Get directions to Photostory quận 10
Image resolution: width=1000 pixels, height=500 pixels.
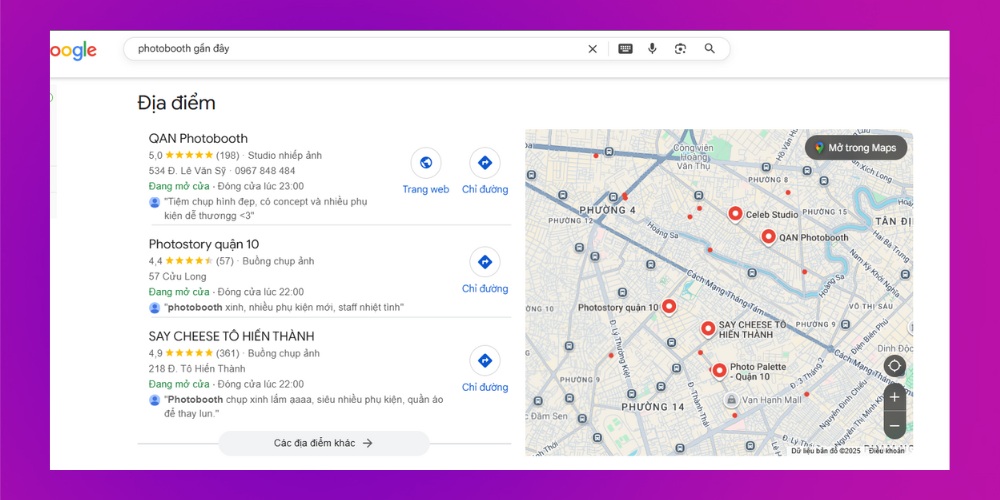click(x=485, y=262)
